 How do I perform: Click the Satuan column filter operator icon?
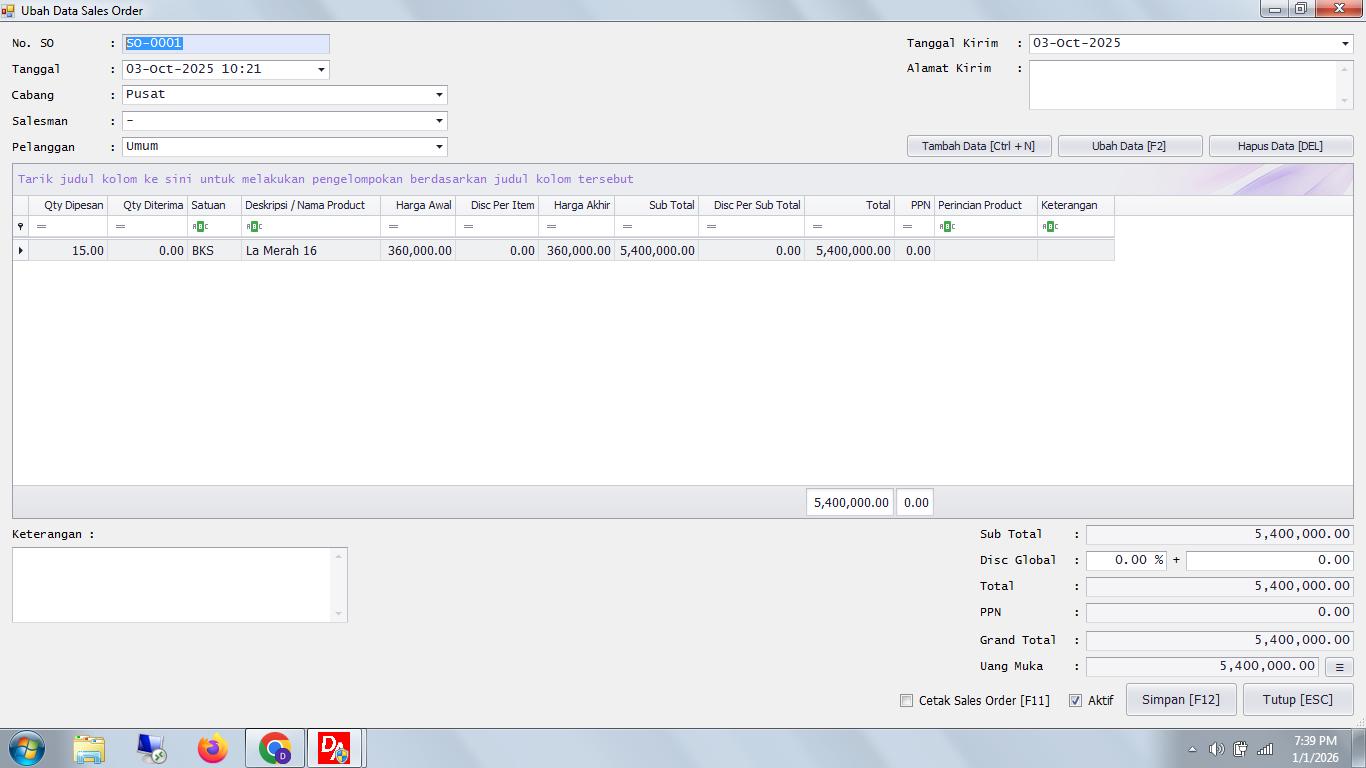tap(200, 227)
